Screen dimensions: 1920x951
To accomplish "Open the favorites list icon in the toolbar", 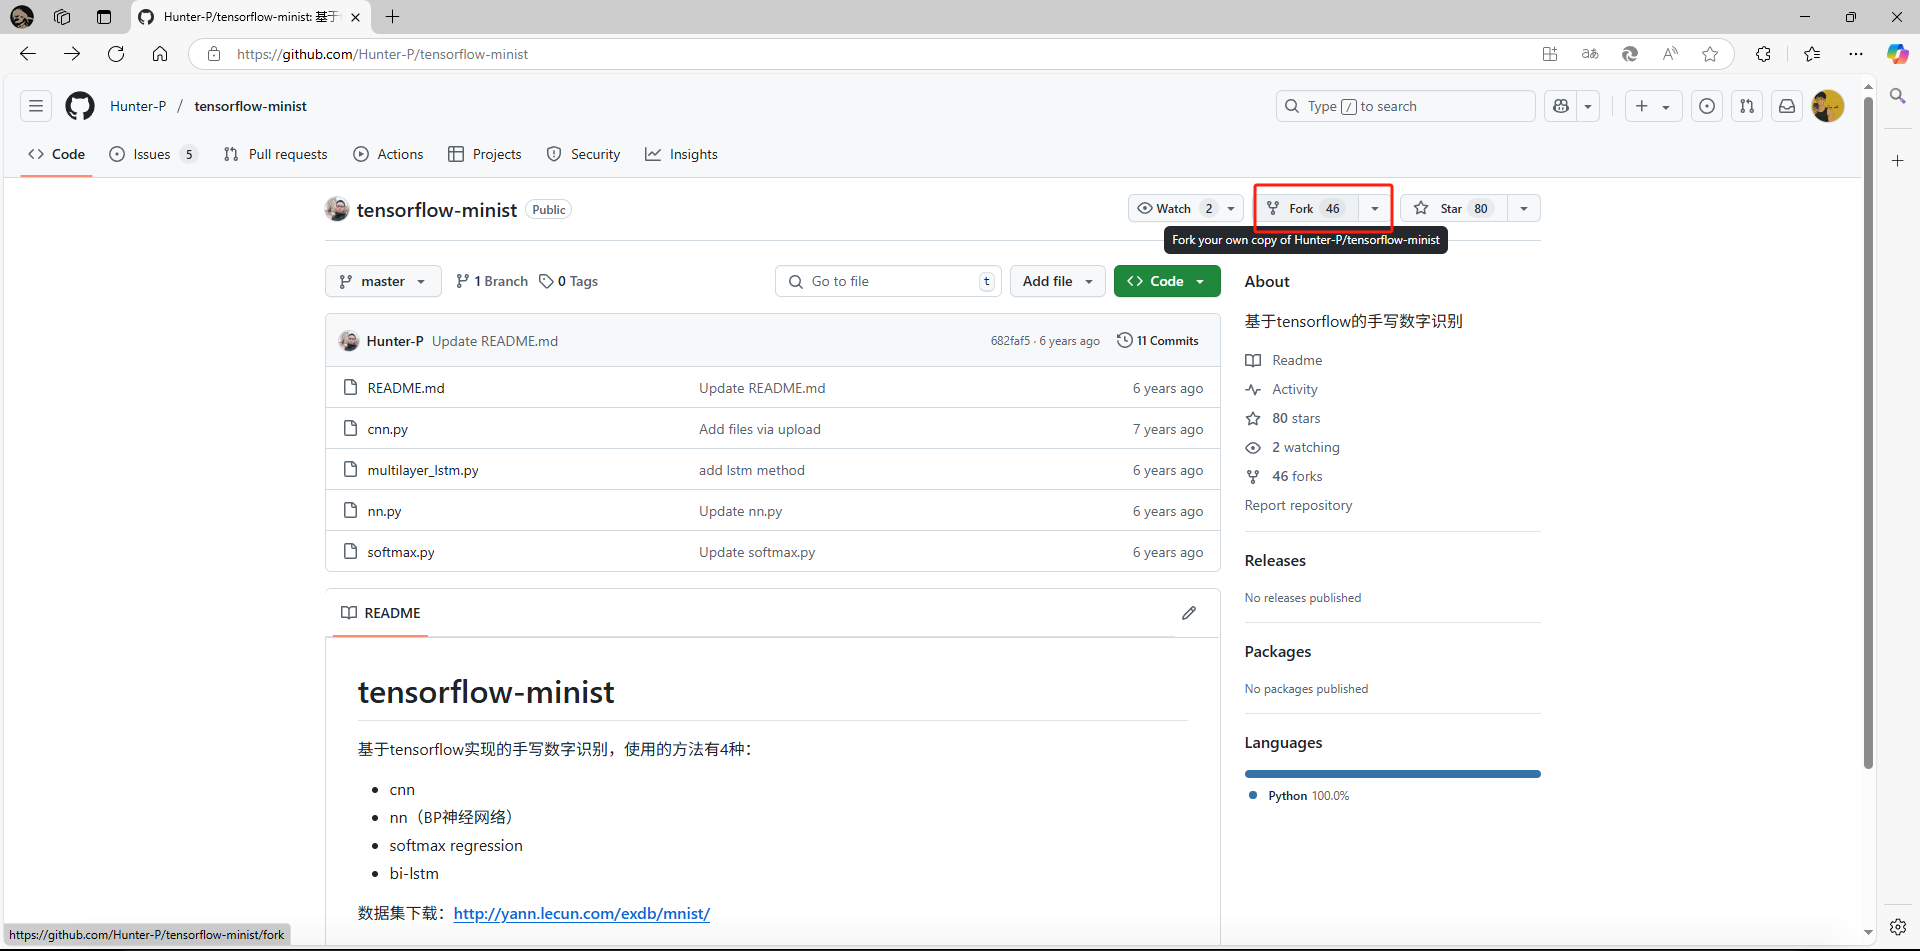I will tap(1812, 54).
